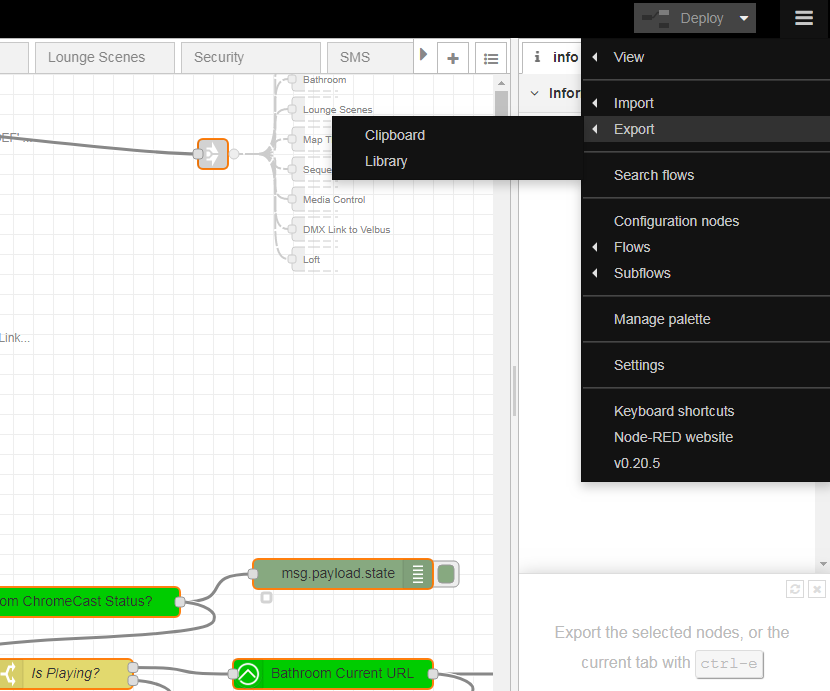
Task: Open the list of flow tabs icon
Action: click(490, 58)
